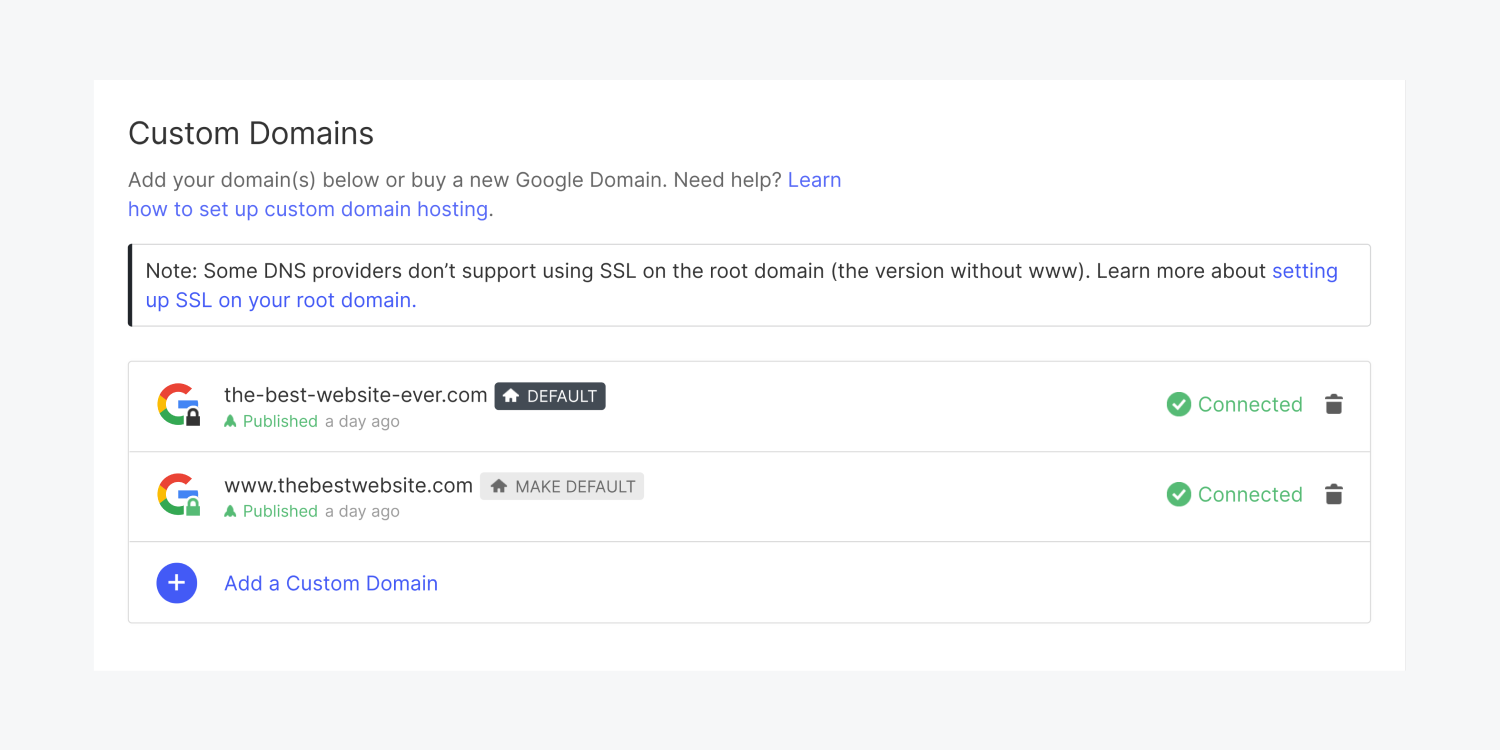Click Connected label of the second domain
Screen dimensions: 1500x750
click(1250, 494)
